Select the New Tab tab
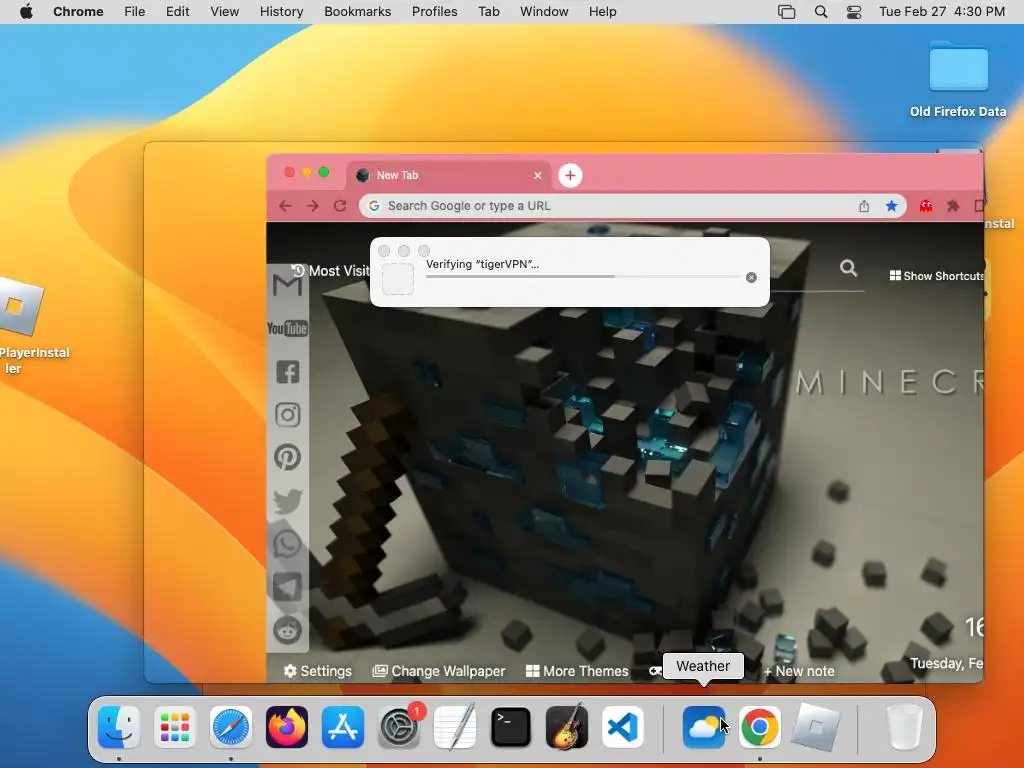The image size is (1024, 768). [449, 175]
